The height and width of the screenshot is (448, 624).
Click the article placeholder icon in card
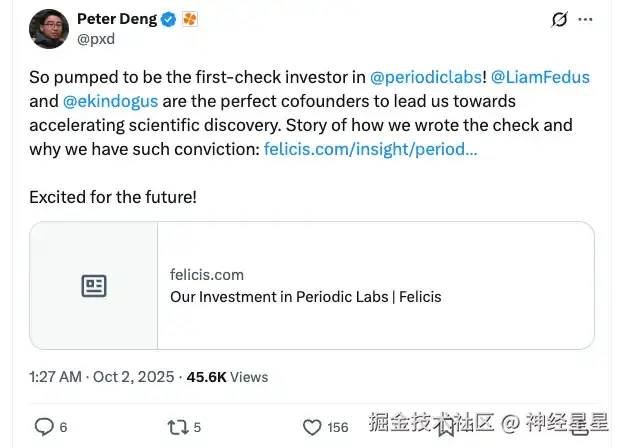tap(94, 286)
